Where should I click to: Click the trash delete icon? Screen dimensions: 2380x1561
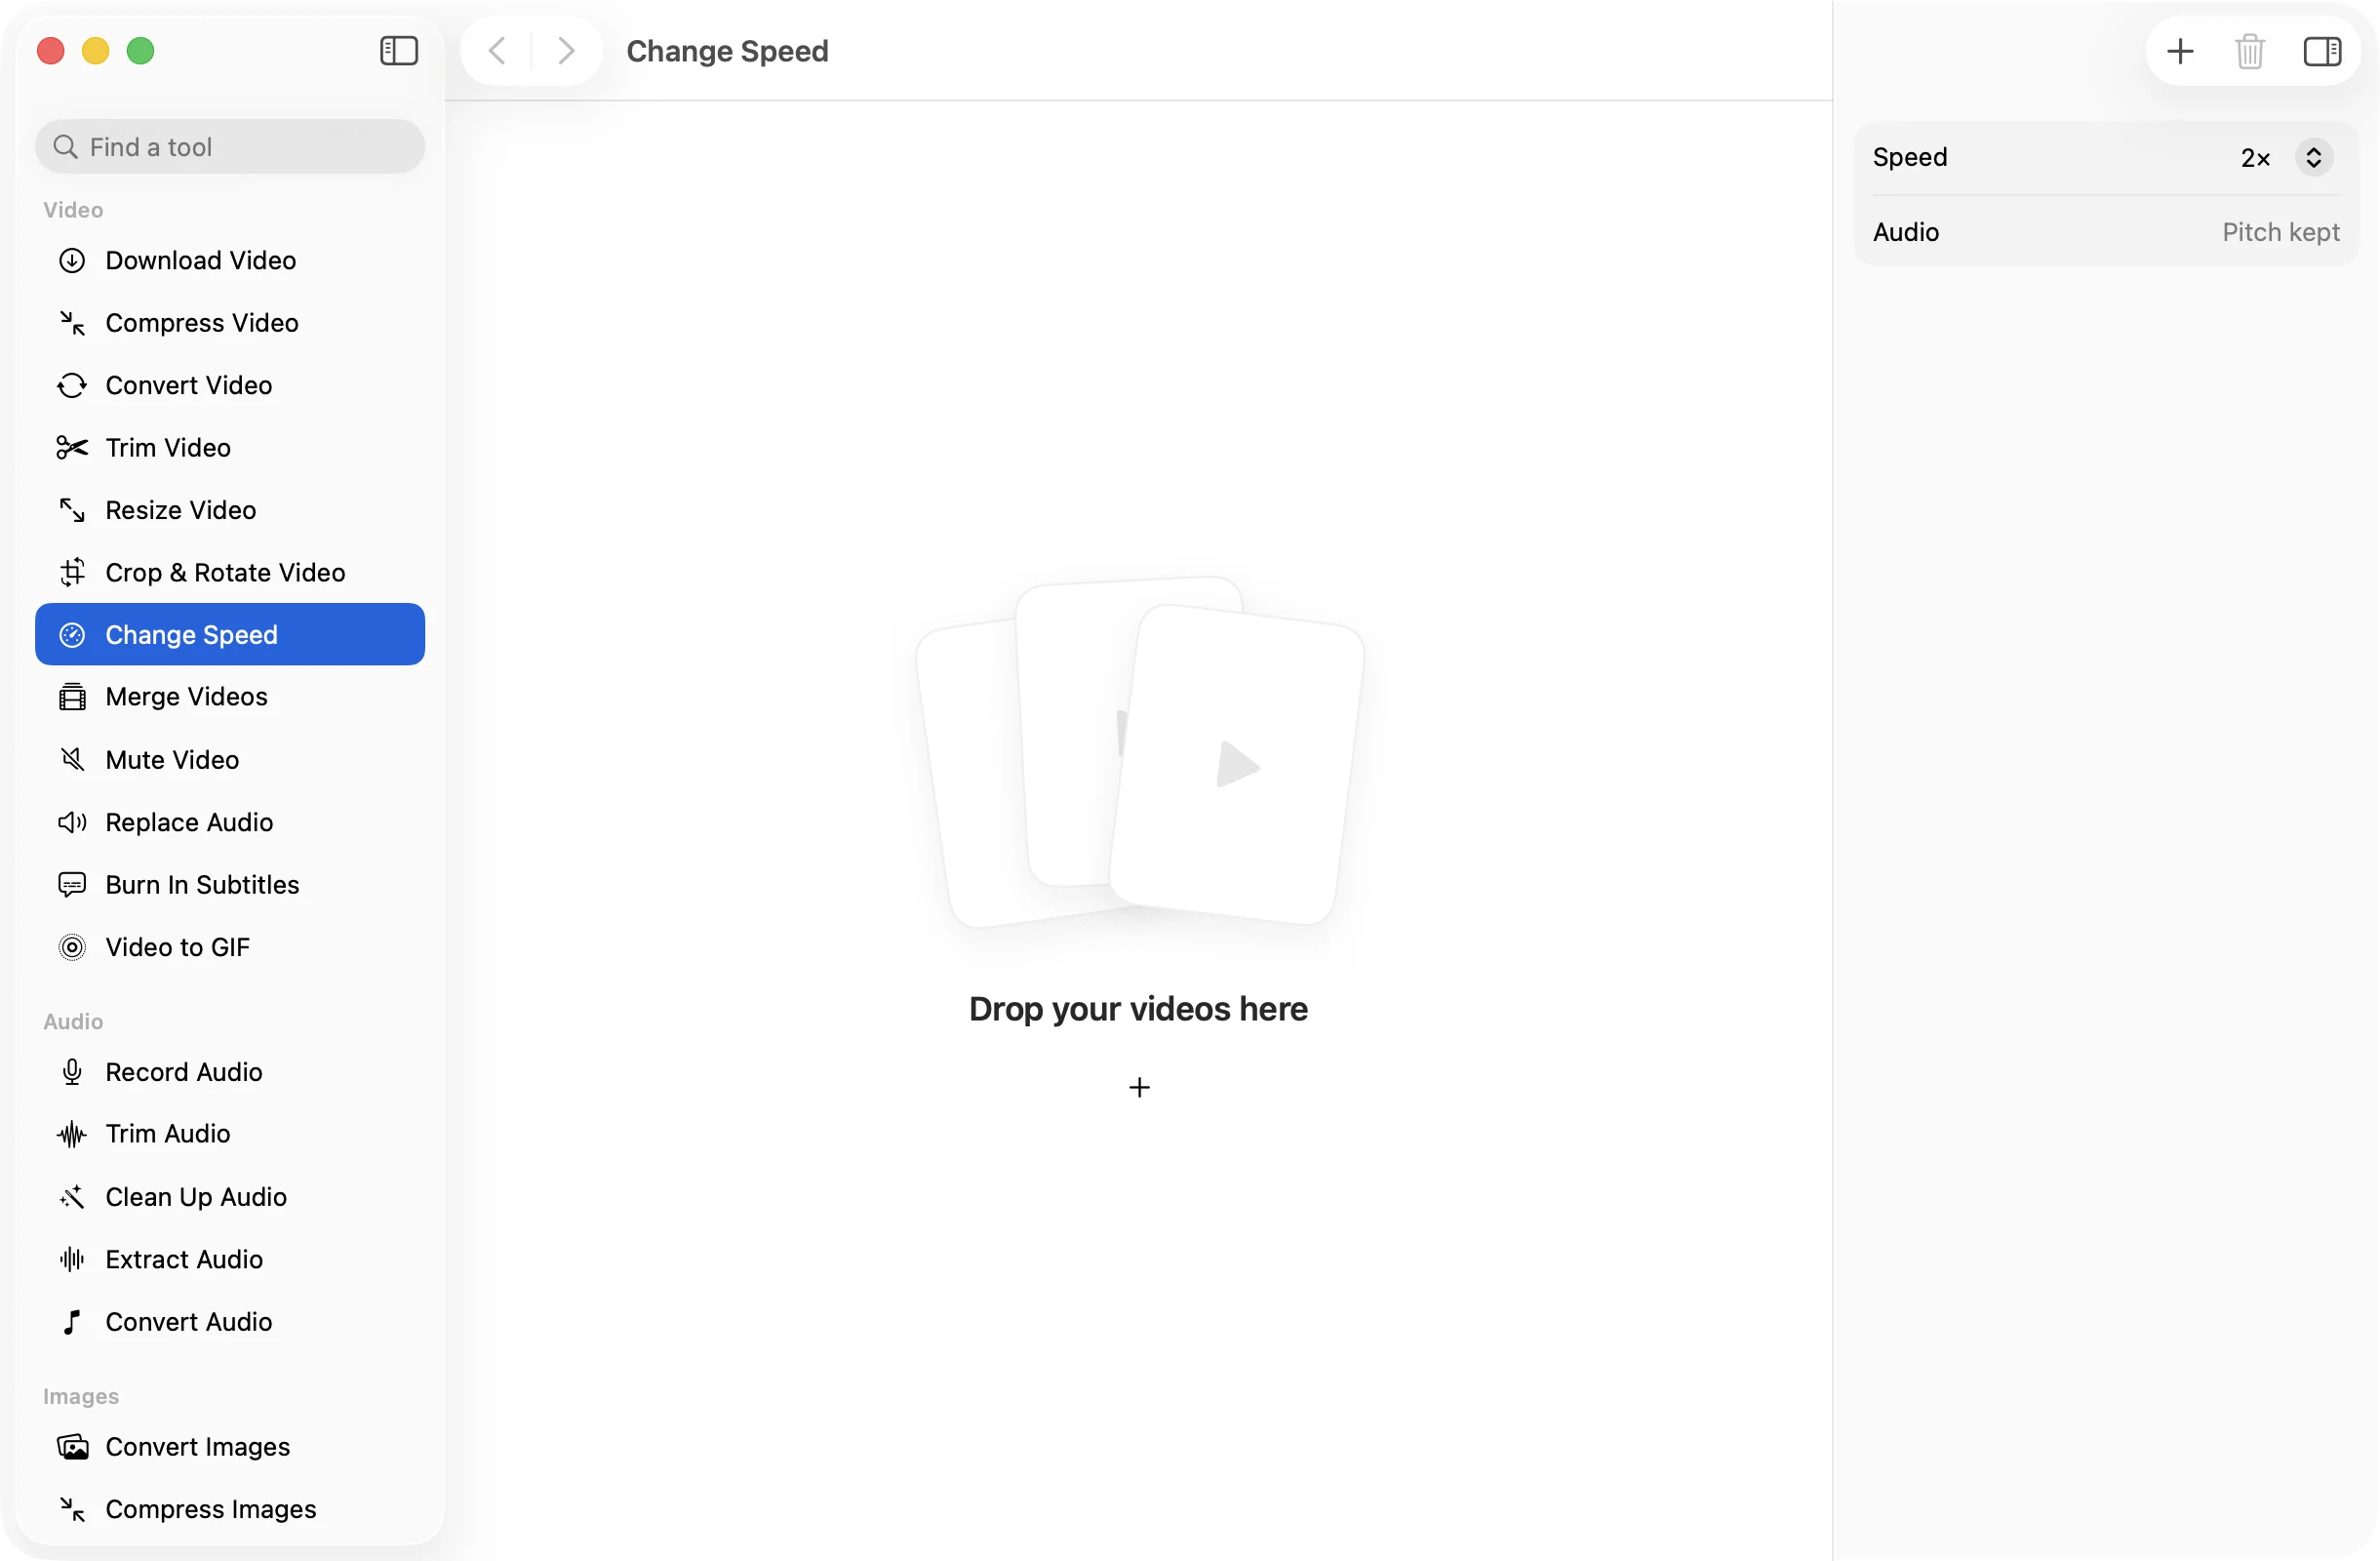tap(2250, 51)
